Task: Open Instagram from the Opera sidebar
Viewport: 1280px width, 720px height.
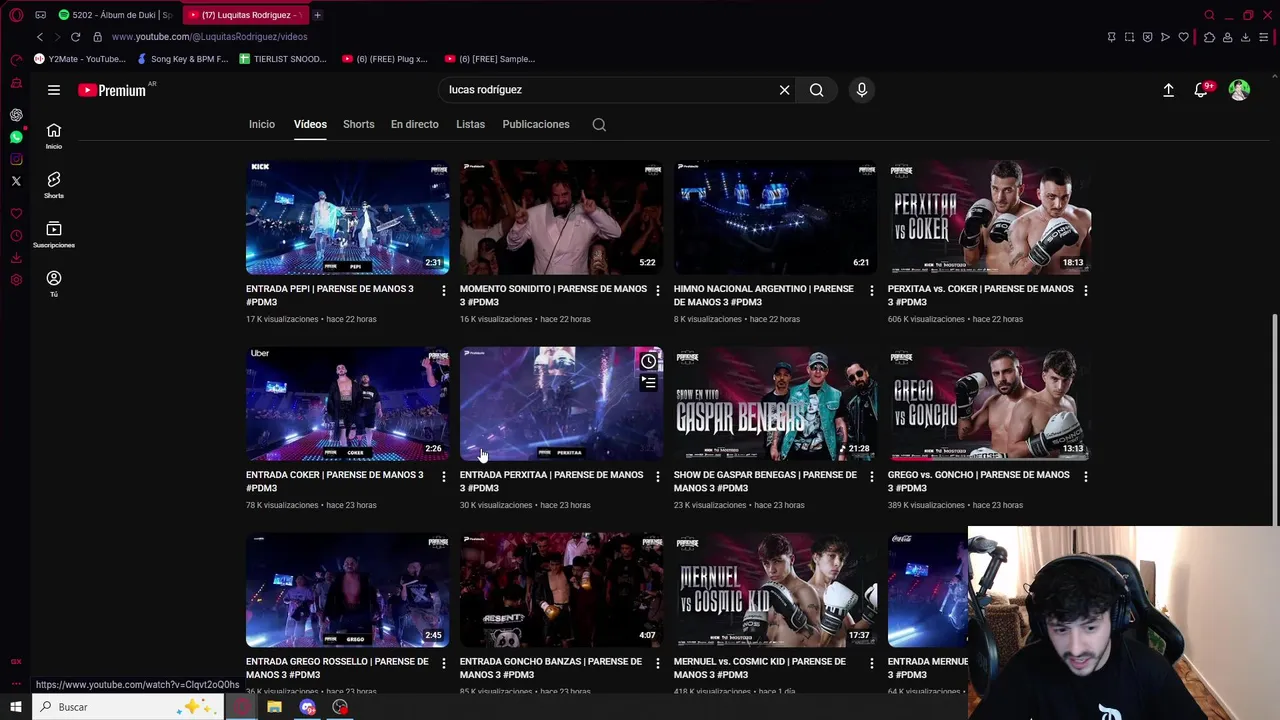Action: pyautogui.click(x=16, y=159)
